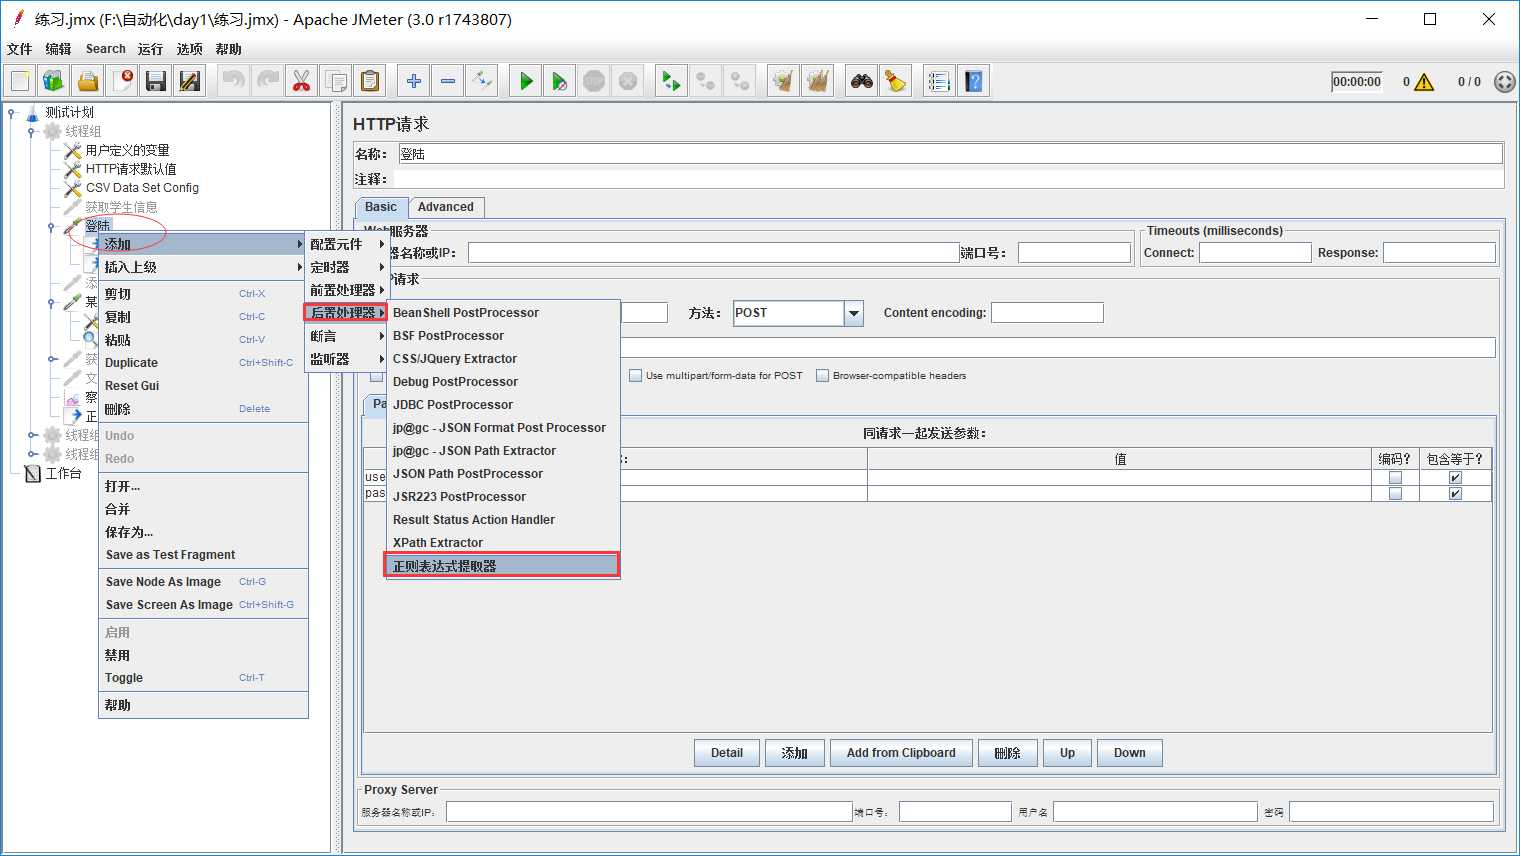Open the Templates toolbar icon
The width and height of the screenshot is (1520, 856).
[54, 81]
